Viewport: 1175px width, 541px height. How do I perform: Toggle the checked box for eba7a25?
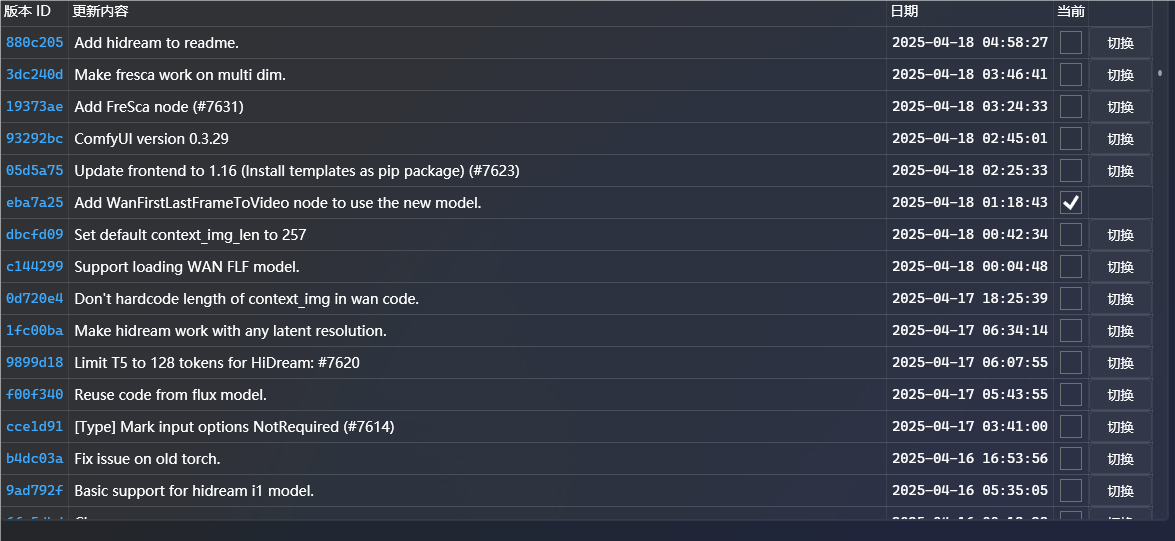coord(1070,203)
